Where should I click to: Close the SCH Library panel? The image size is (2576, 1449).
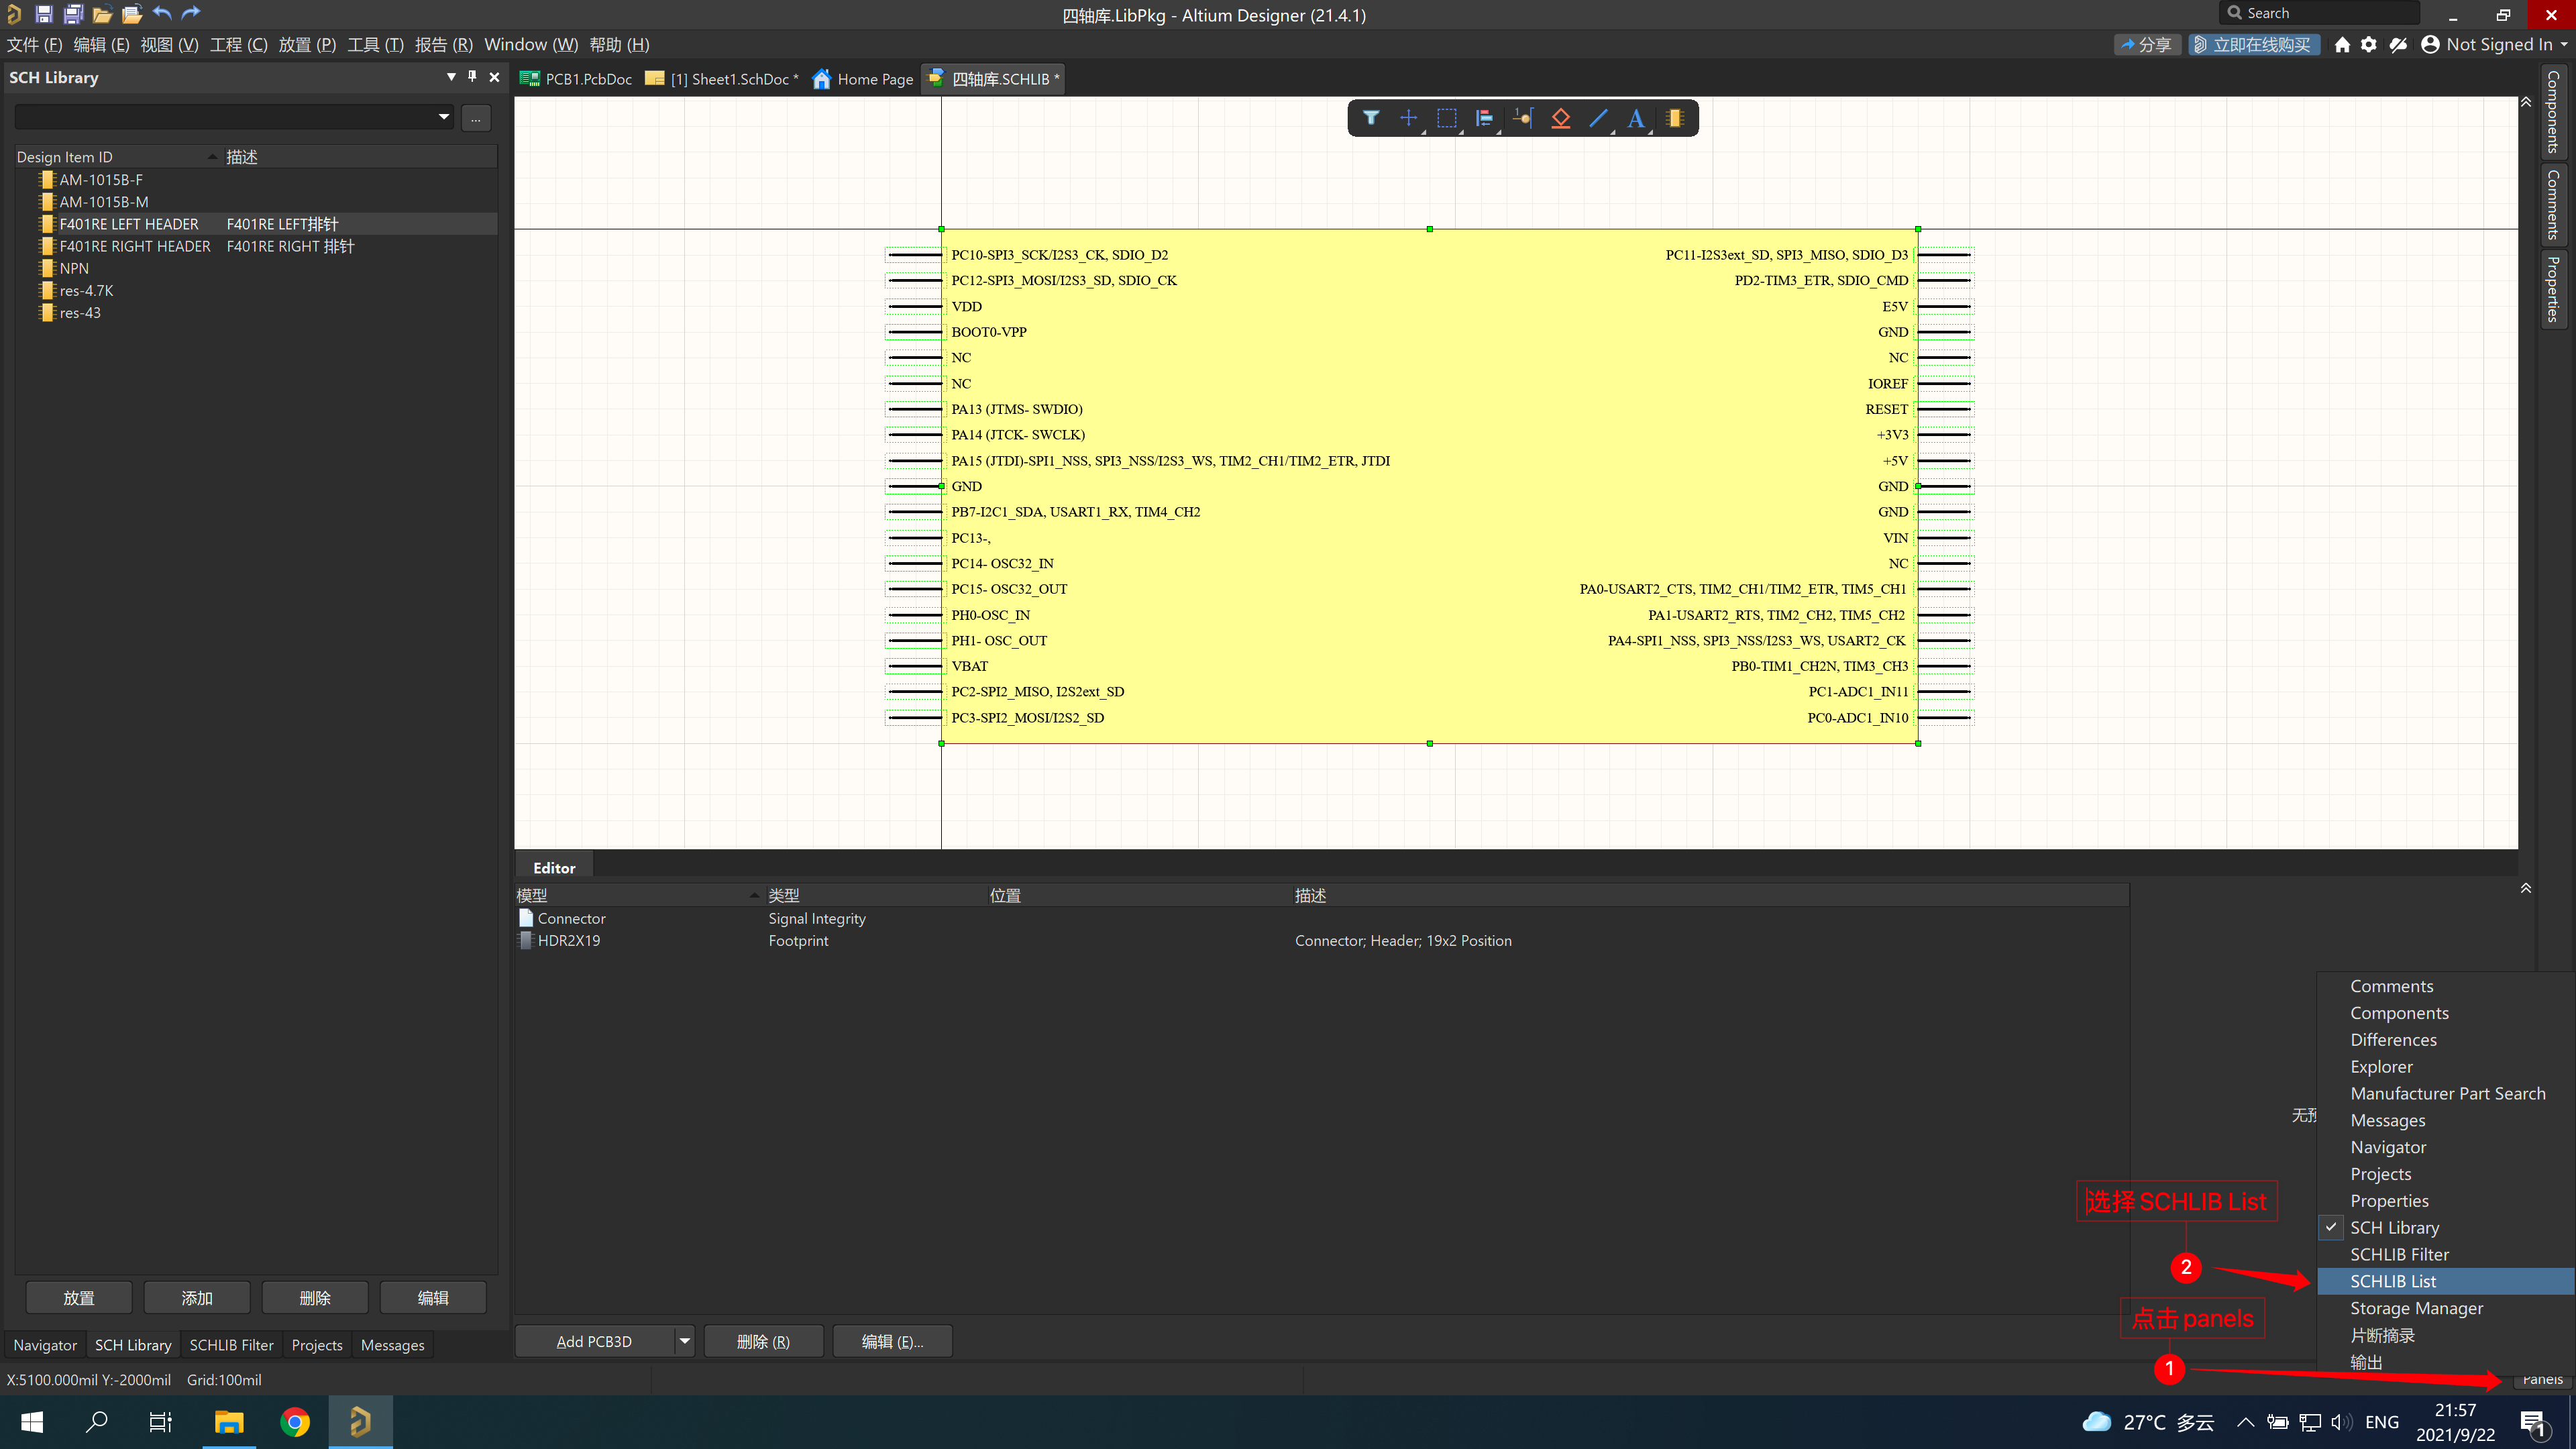pyautogui.click(x=494, y=77)
